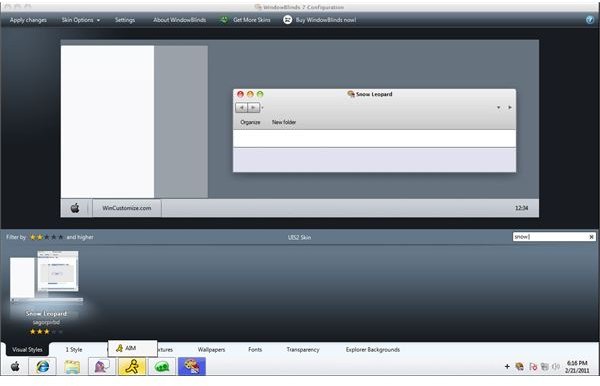This screenshot has height=386, width=600.
Task: Clear the snow search text
Action: pos(591,237)
